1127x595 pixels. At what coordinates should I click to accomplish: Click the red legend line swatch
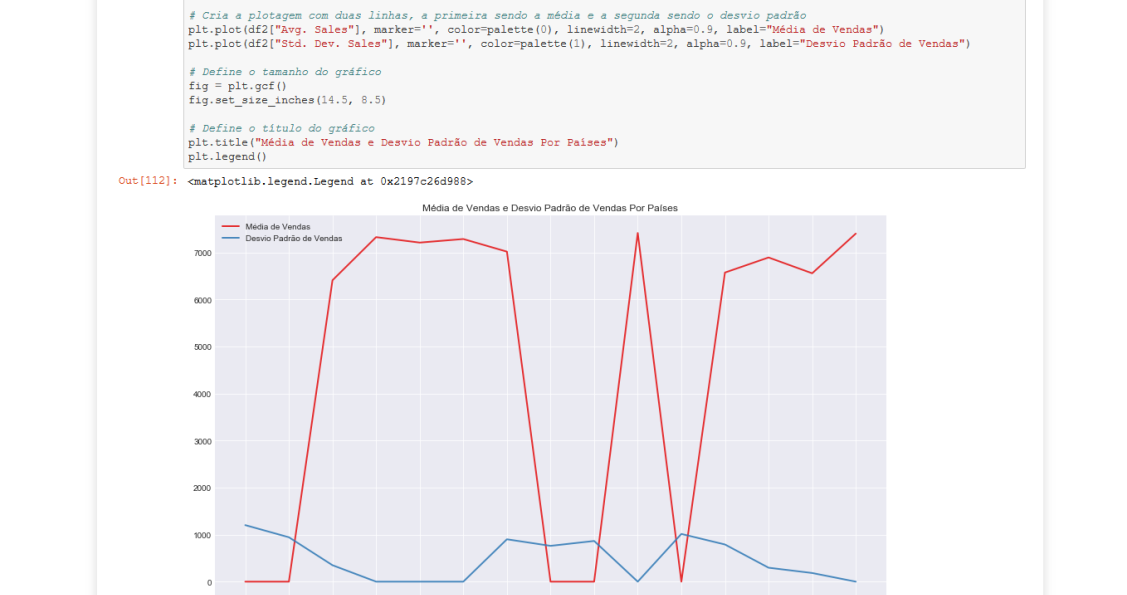pyautogui.click(x=231, y=226)
